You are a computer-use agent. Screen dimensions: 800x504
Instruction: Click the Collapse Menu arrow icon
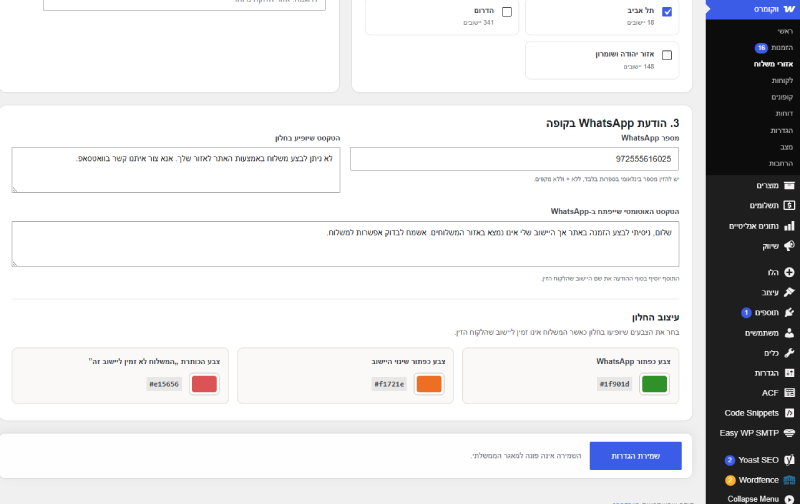(789, 499)
